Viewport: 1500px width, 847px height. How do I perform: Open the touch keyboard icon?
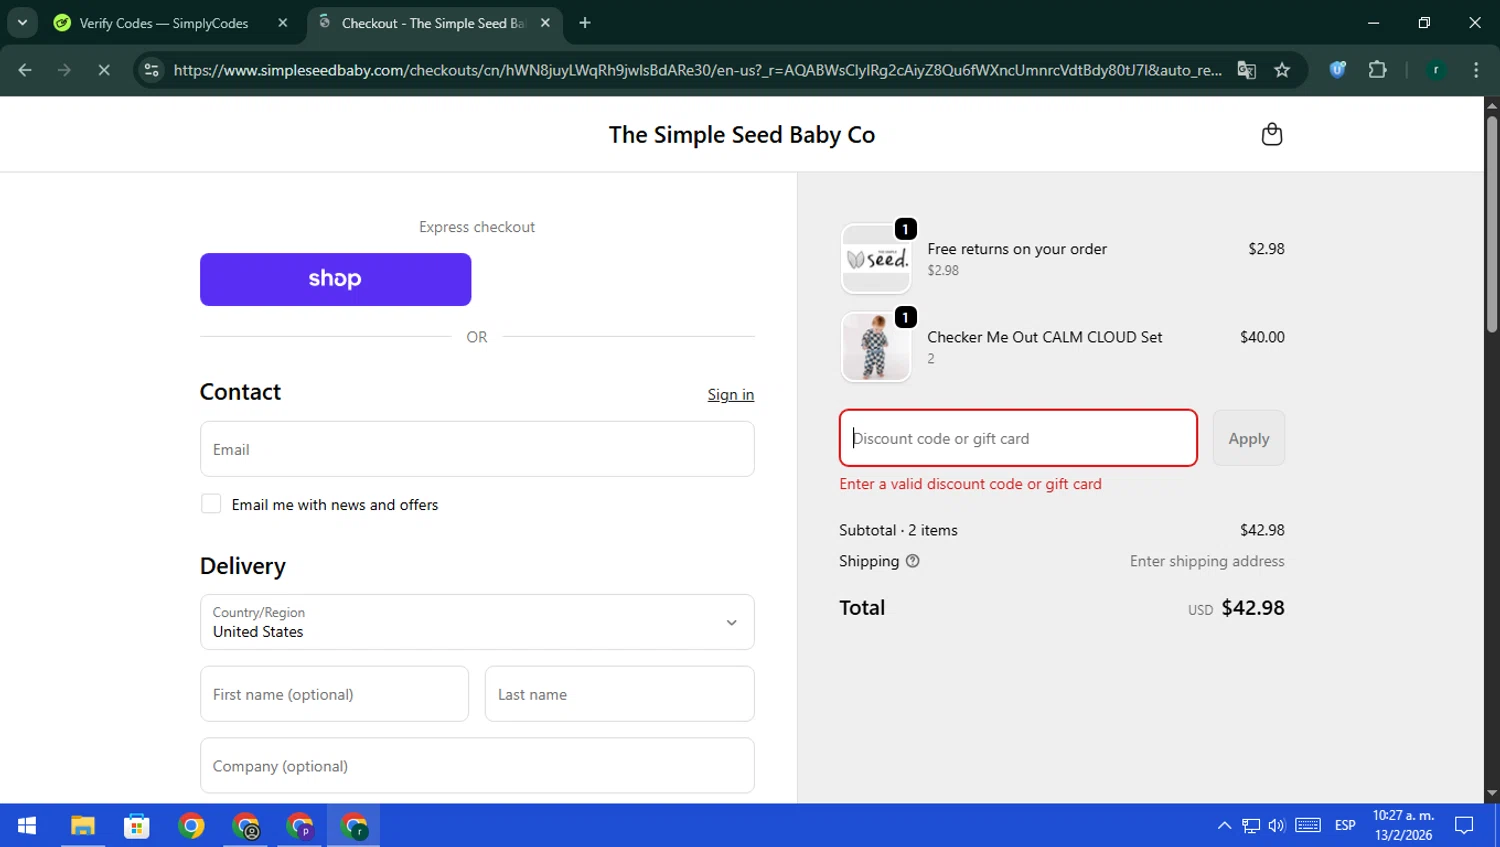(1308, 825)
